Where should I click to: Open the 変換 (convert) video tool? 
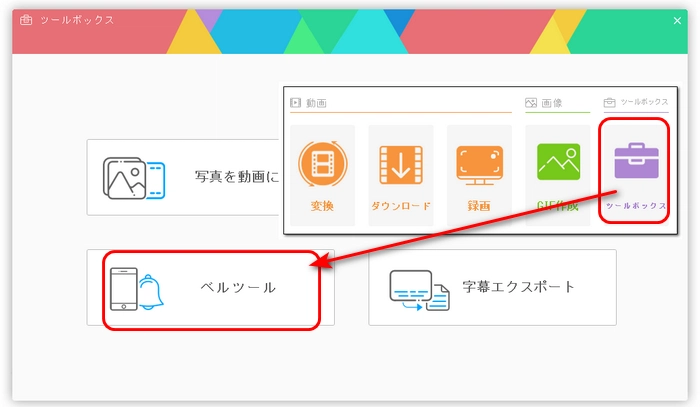point(322,175)
